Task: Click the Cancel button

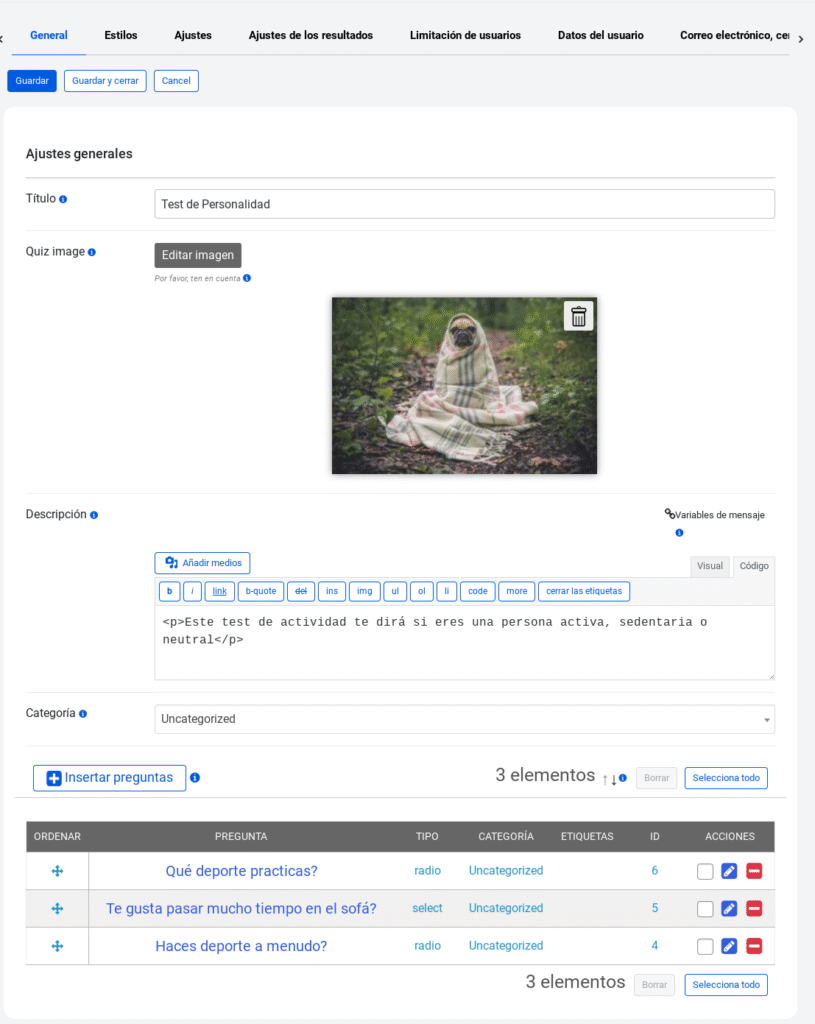Action: [x=176, y=81]
